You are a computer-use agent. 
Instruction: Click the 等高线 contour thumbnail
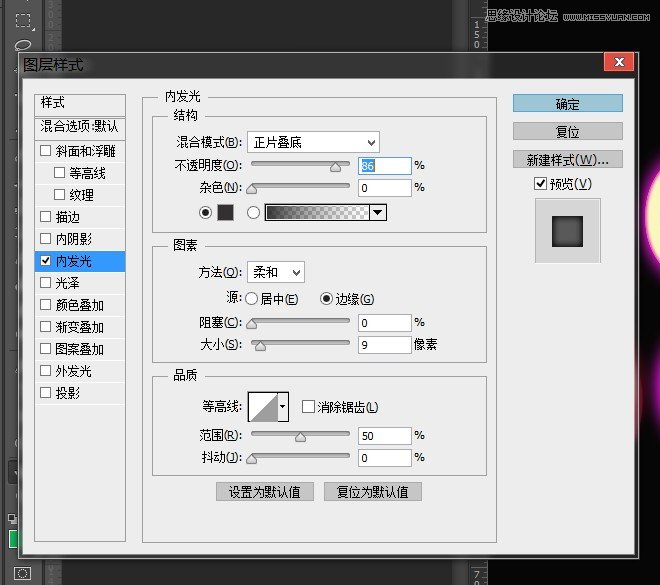click(263, 407)
